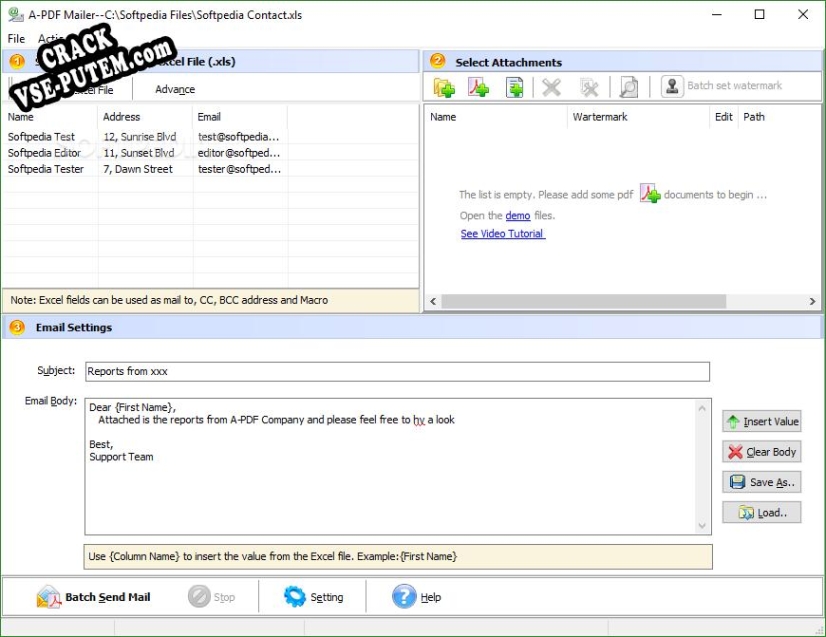The image size is (826, 637).
Task: Switch to the Advance tab
Action: [173, 88]
